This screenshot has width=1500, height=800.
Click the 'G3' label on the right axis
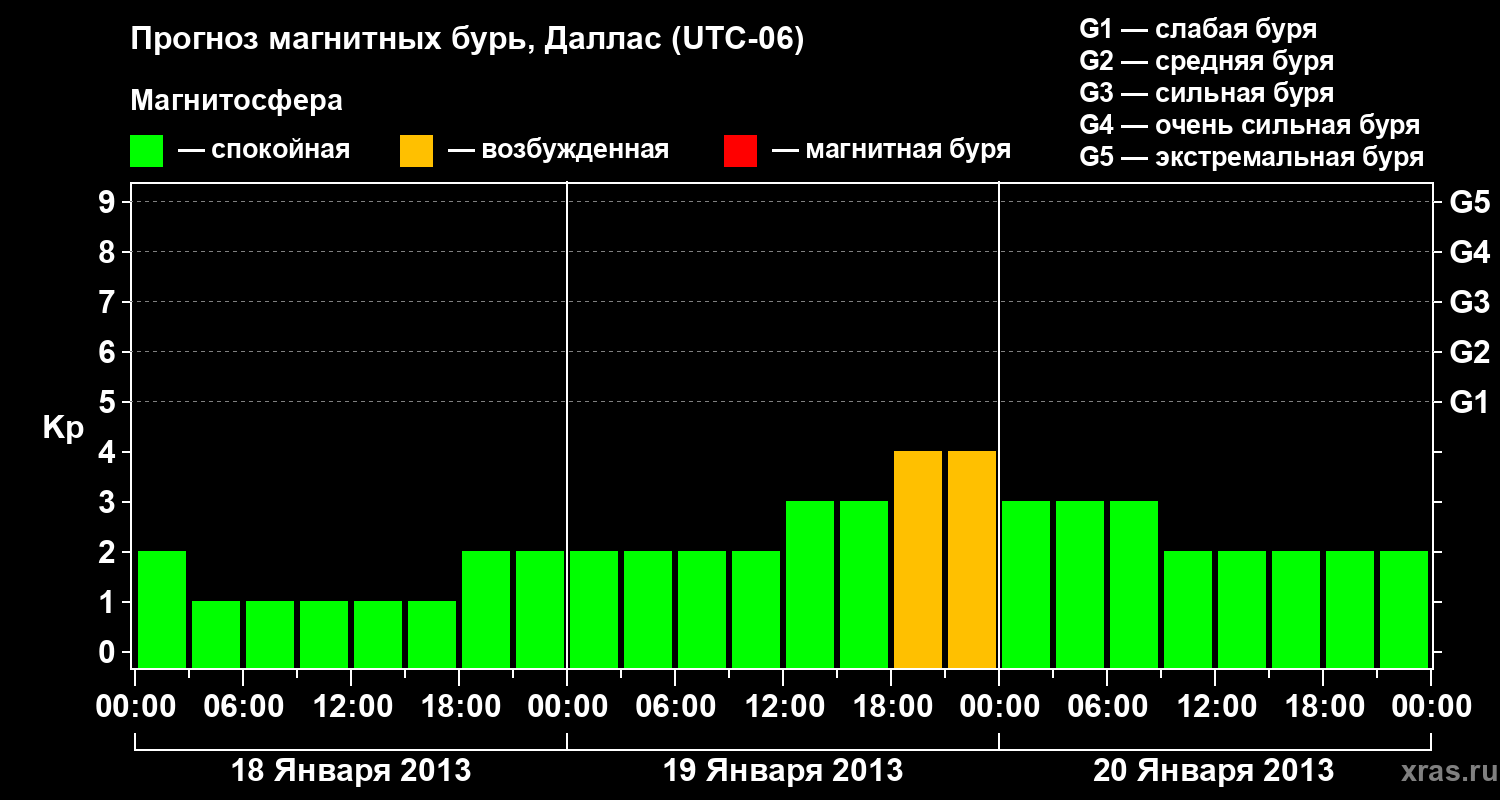click(1469, 303)
